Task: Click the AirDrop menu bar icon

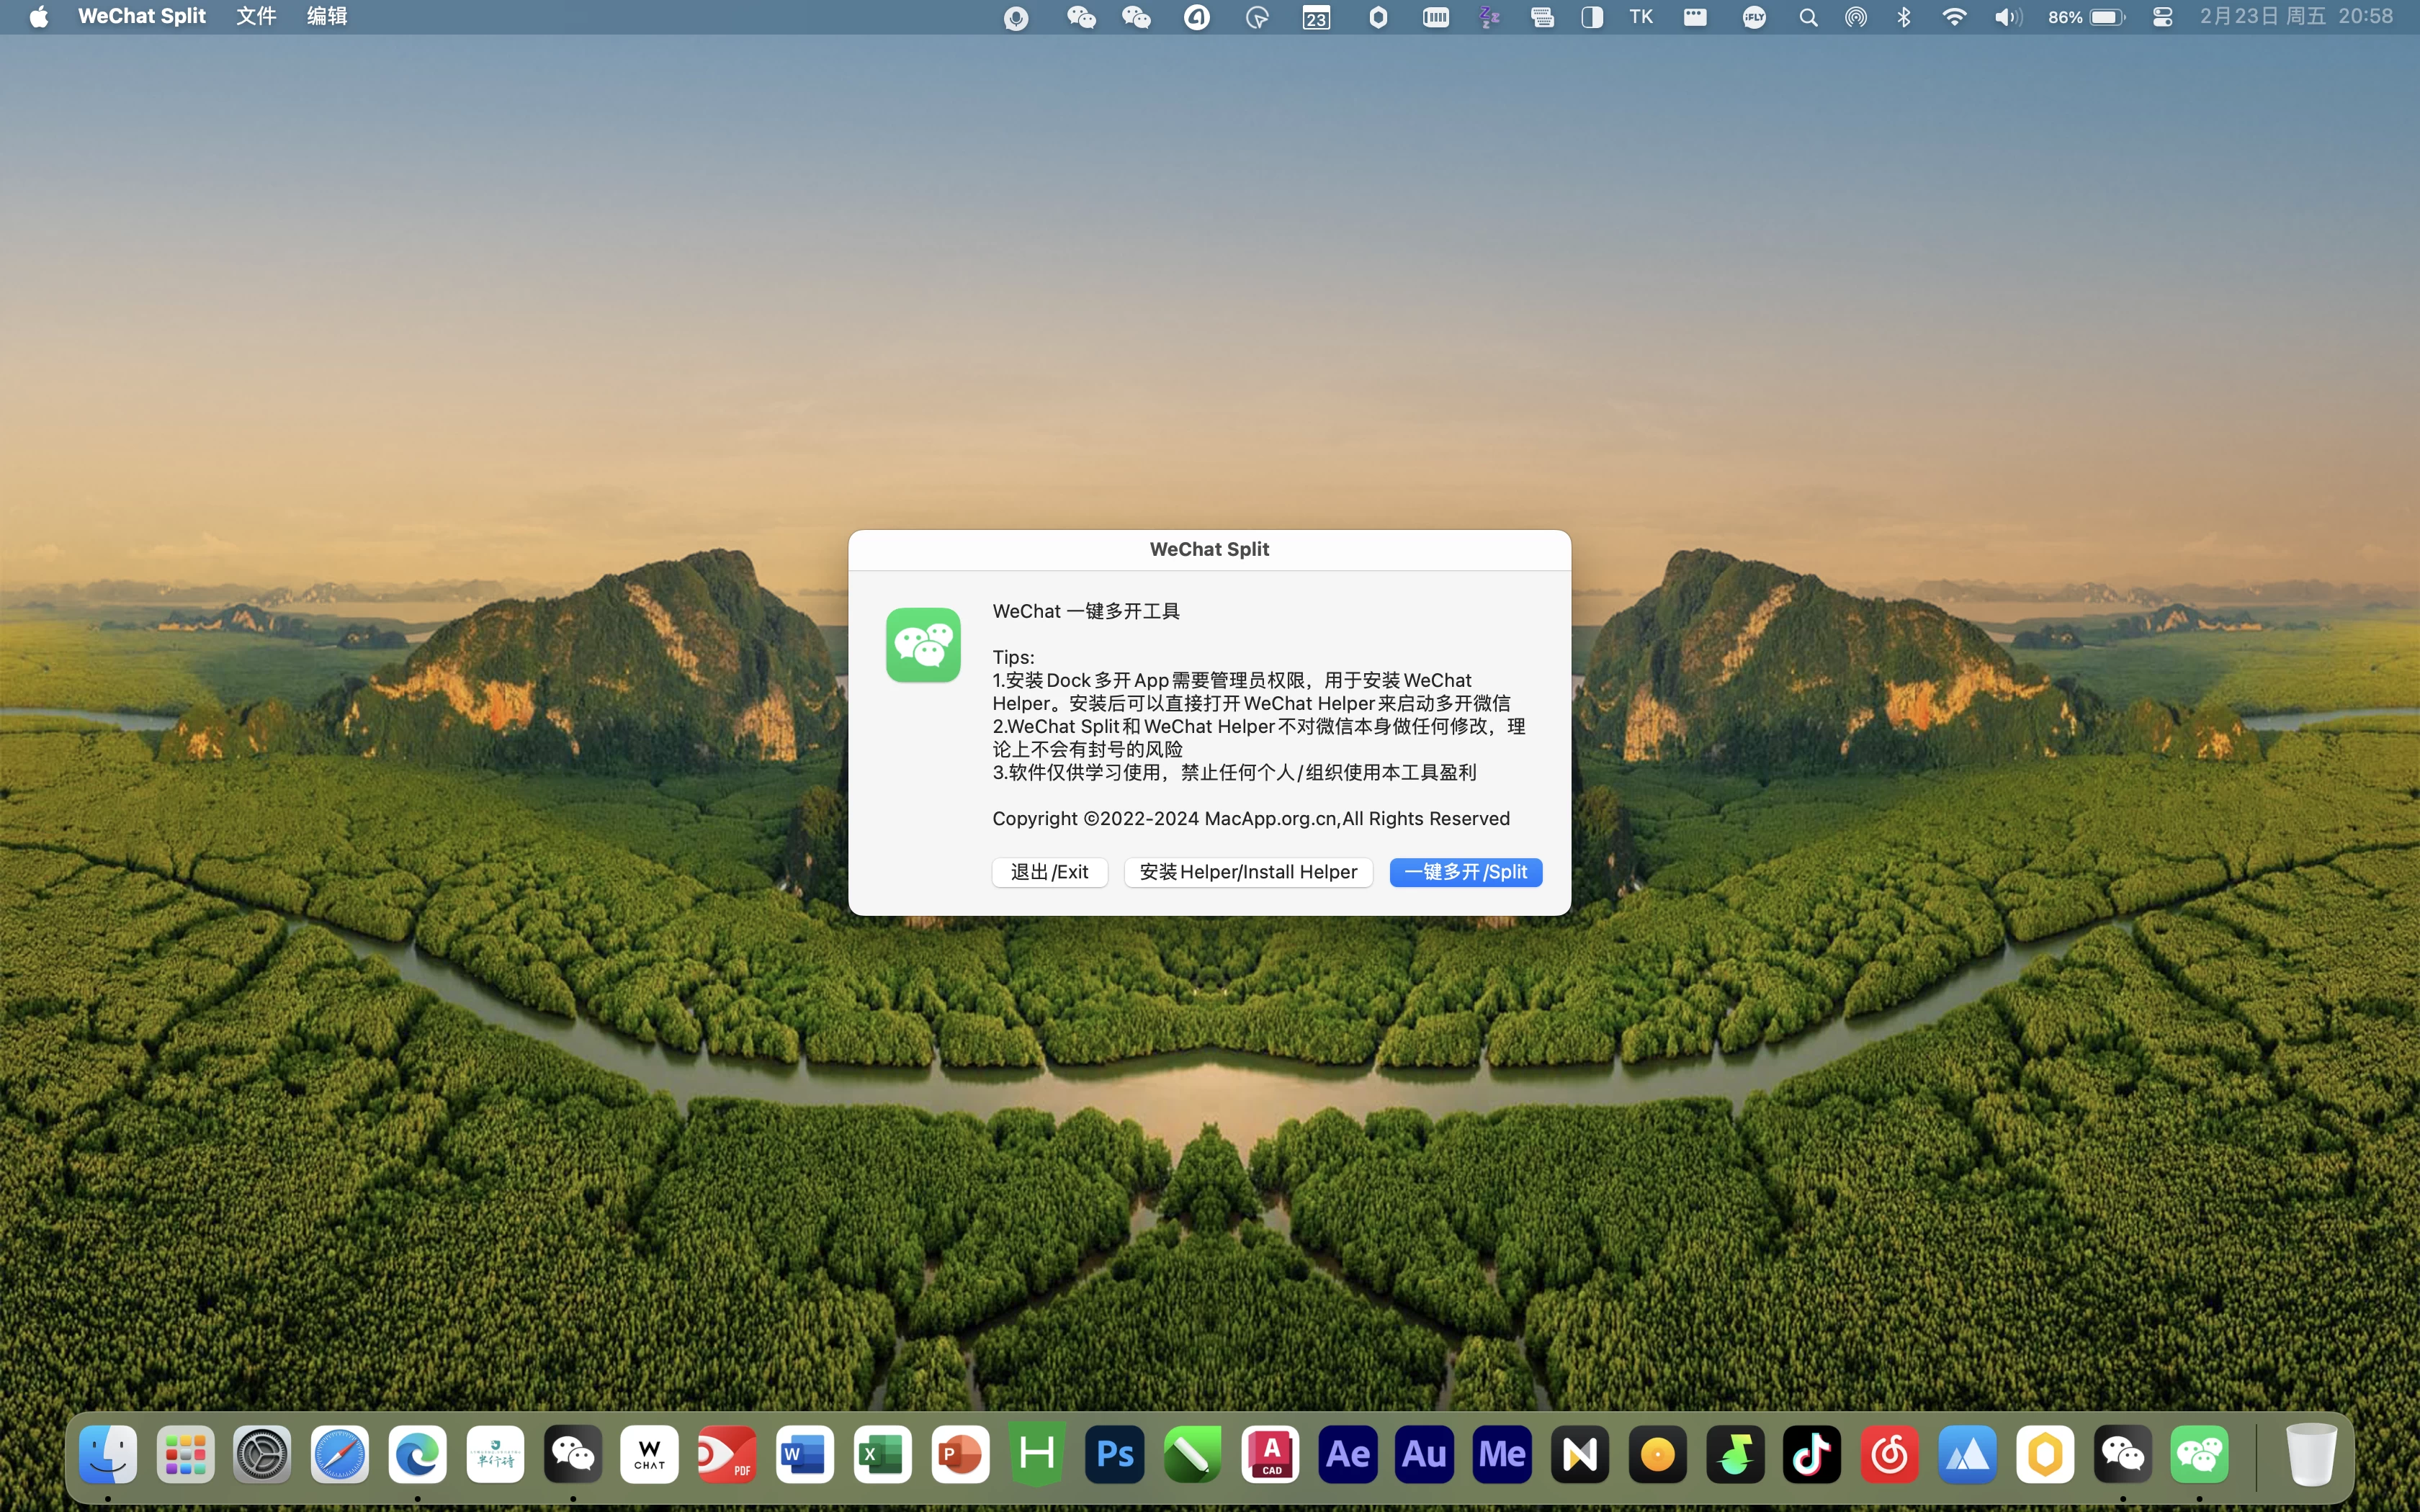Action: point(1856,17)
